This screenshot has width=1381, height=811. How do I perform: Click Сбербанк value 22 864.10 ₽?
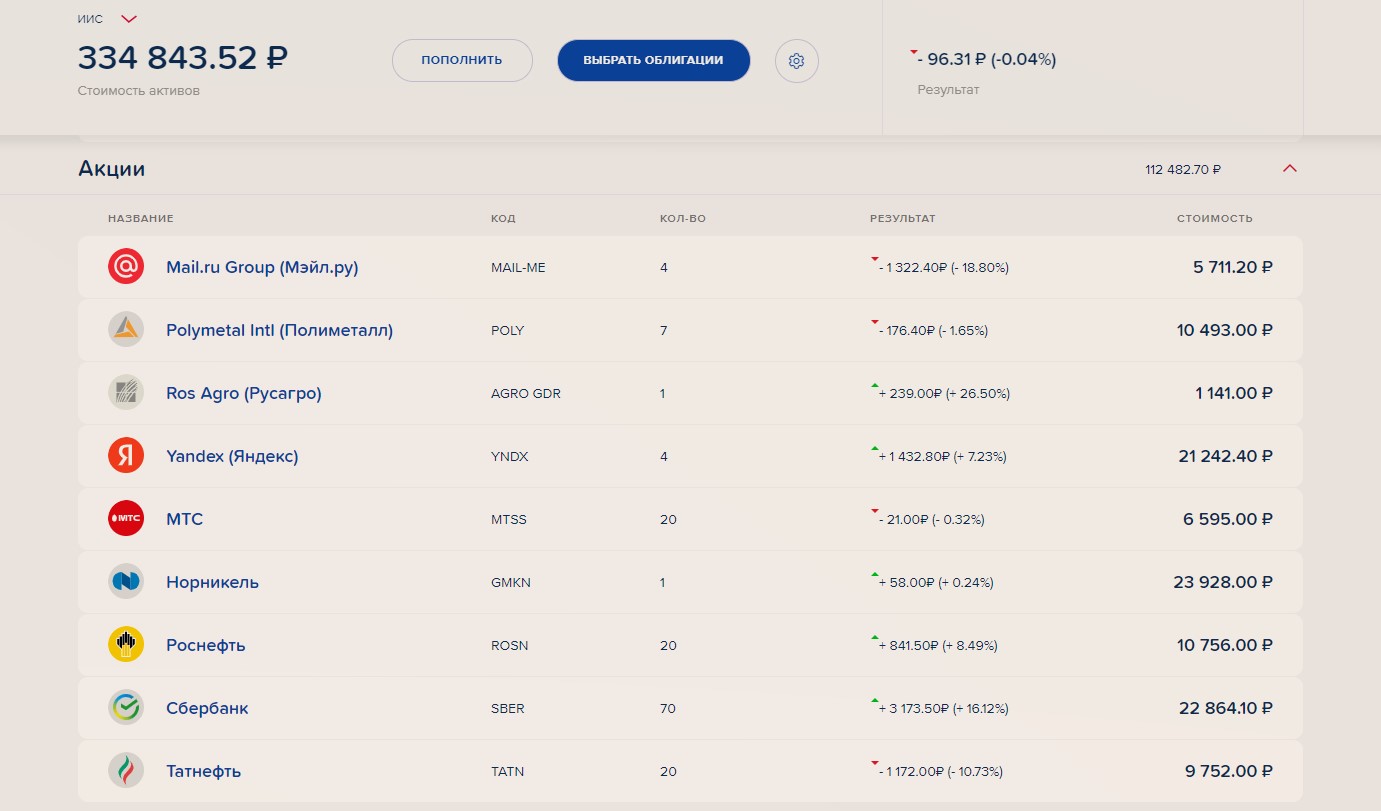coord(1226,709)
